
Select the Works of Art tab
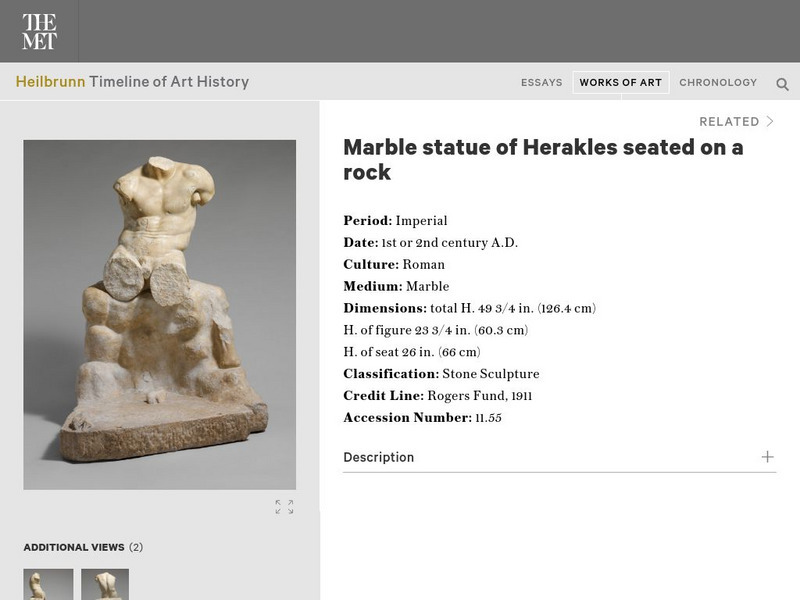point(620,83)
